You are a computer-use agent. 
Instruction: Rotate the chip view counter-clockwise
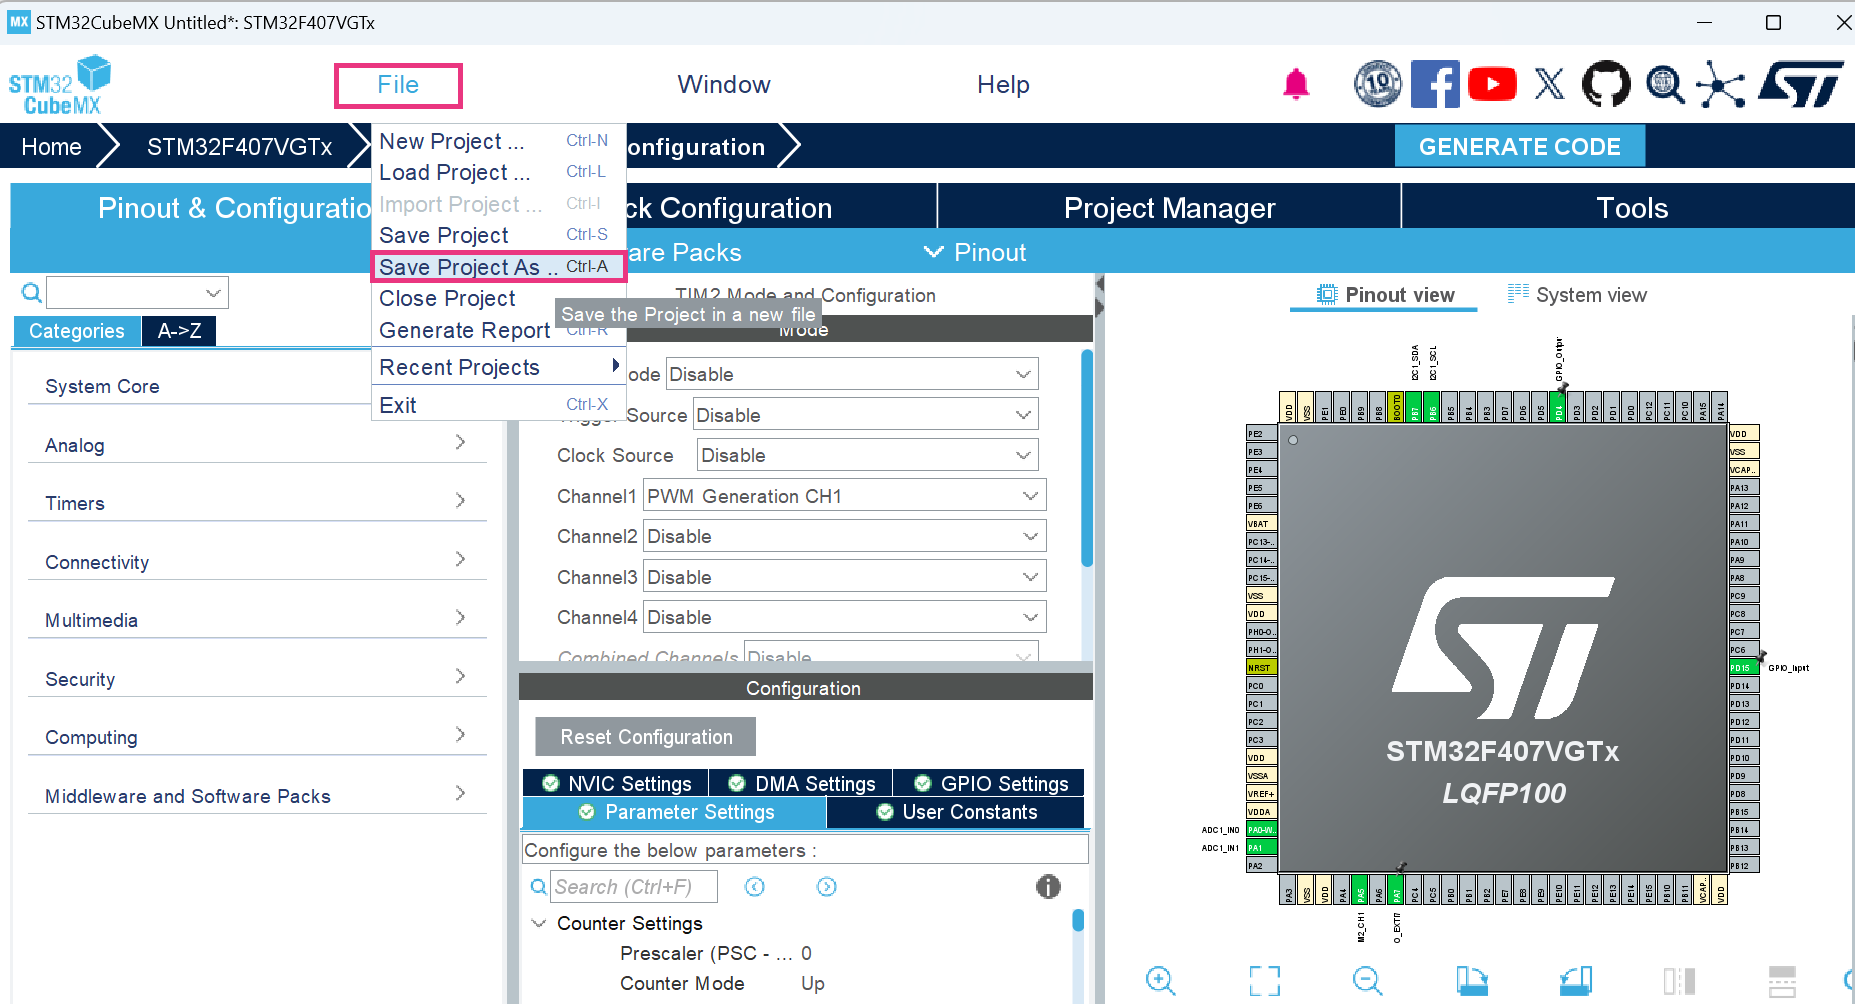tap(1576, 981)
